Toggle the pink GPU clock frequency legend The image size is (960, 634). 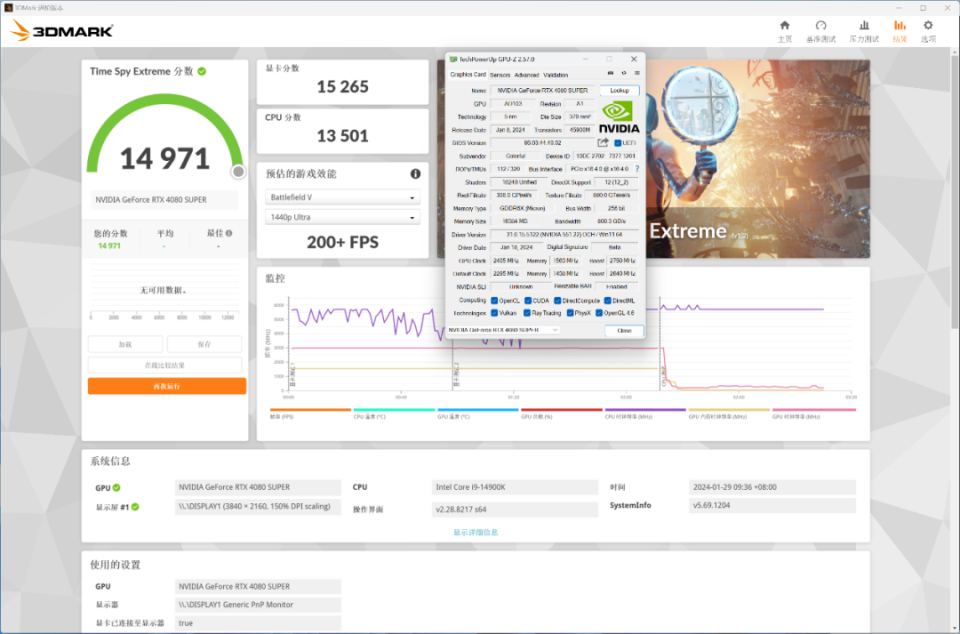pos(813,414)
